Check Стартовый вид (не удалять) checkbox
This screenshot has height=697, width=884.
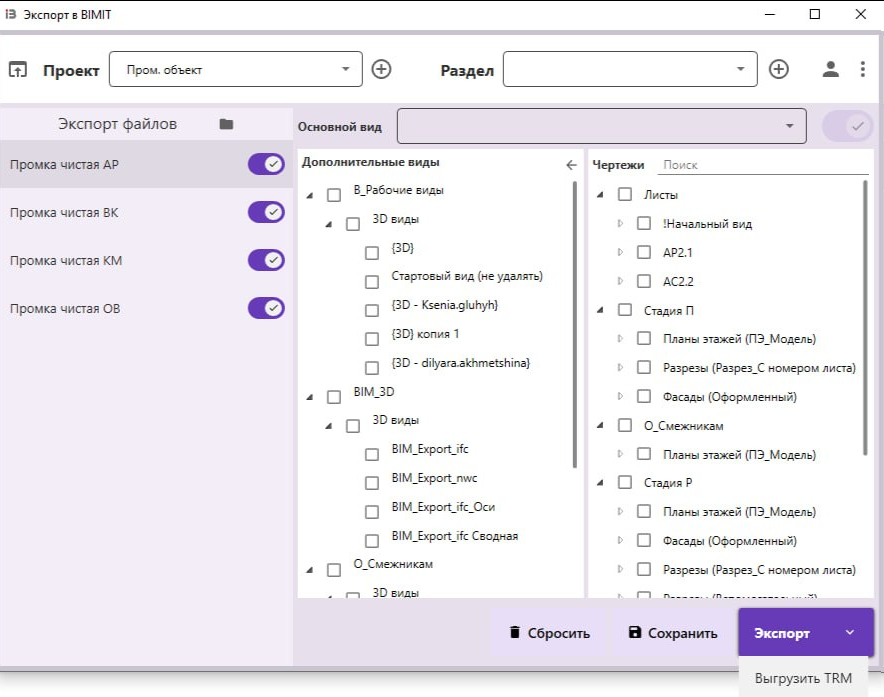[x=372, y=281]
